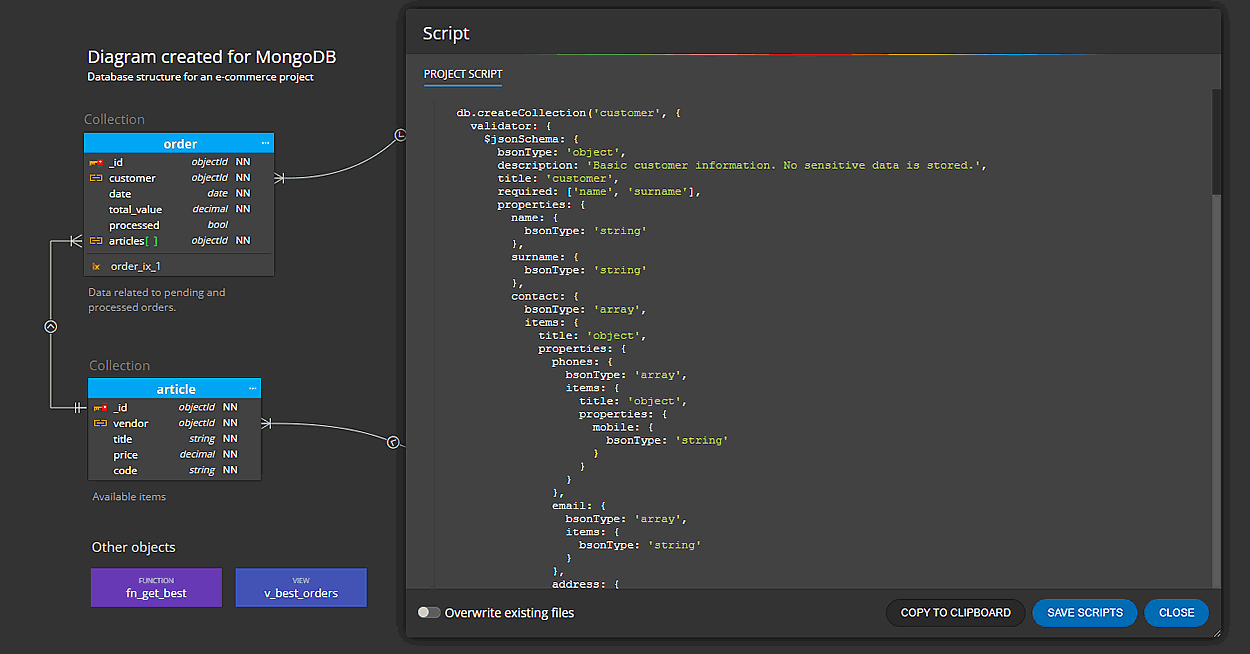Viewport: 1250px width, 654px height.
Task: Click the primary key icon beside _id in order table
Action: (x=97, y=161)
